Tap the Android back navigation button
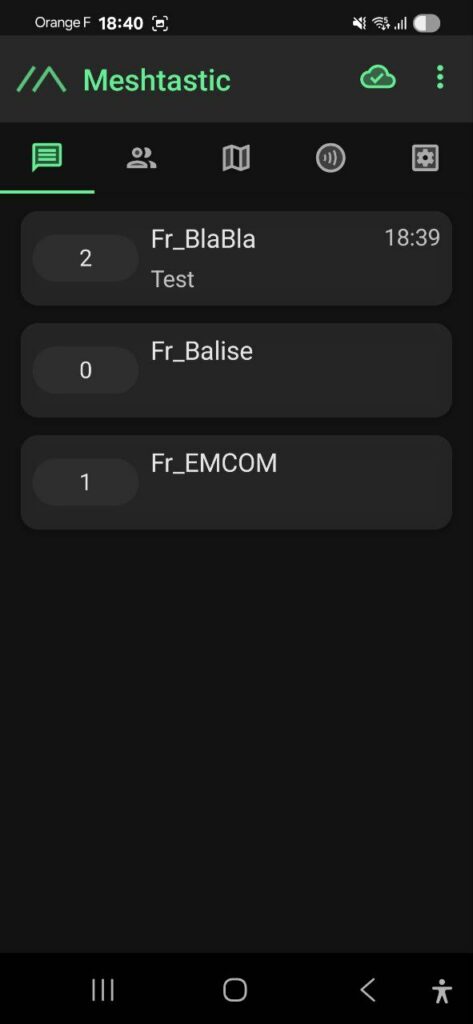This screenshot has width=473, height=1024. 368,990
